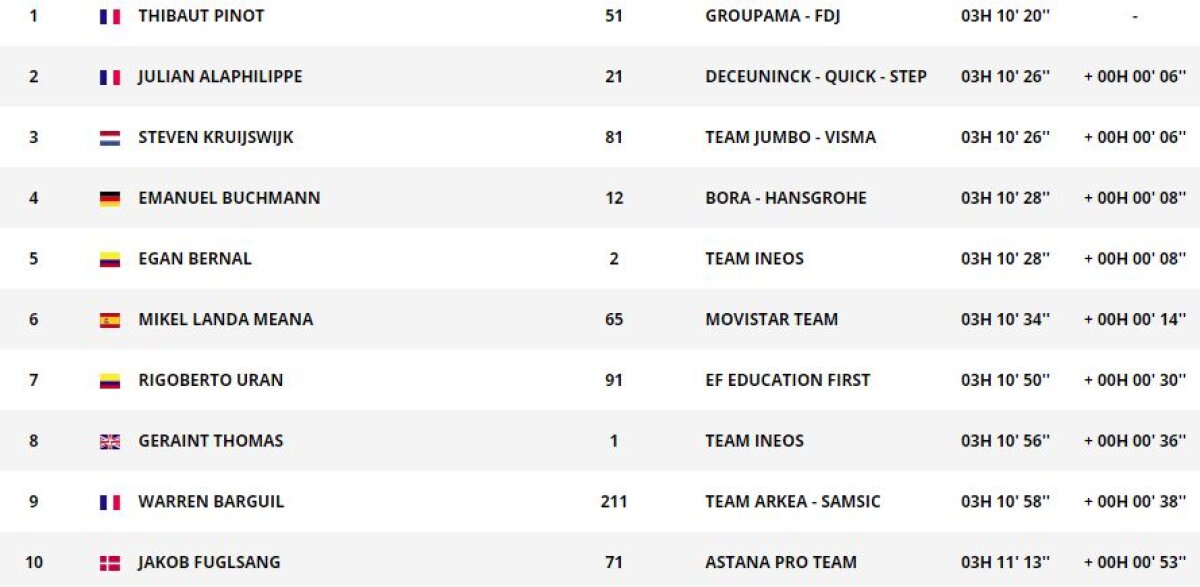Open rider Thibaut Pinot's name
The height and width of the screenshot is (587, 1200).
click(201, 16)
